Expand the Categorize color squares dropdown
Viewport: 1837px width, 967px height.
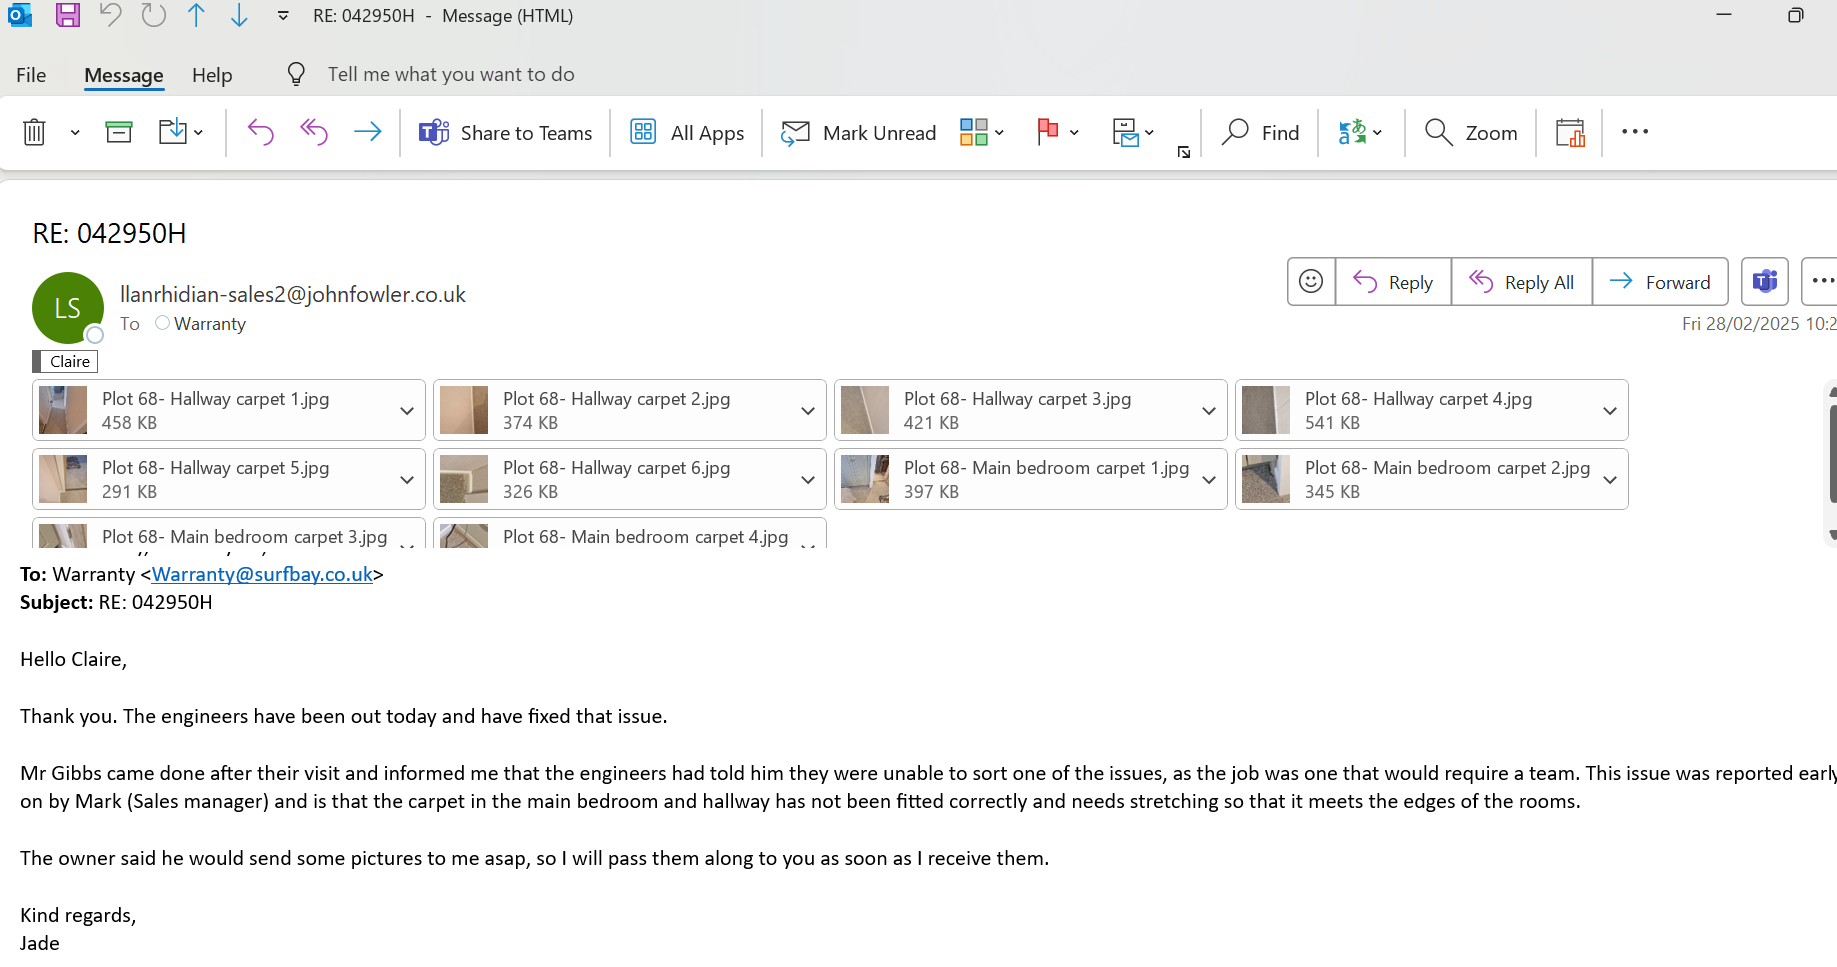[999, 132]
